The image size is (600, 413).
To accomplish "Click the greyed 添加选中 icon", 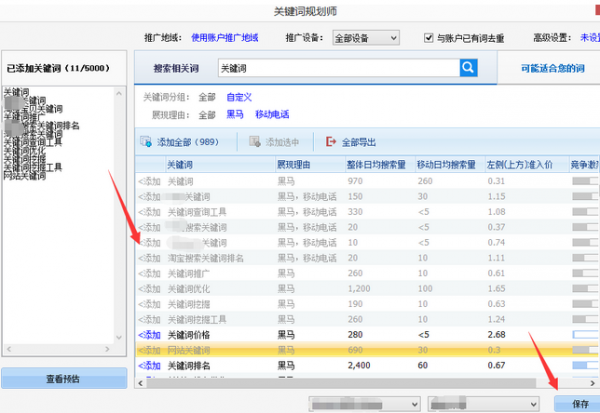I will coord(244,142).
